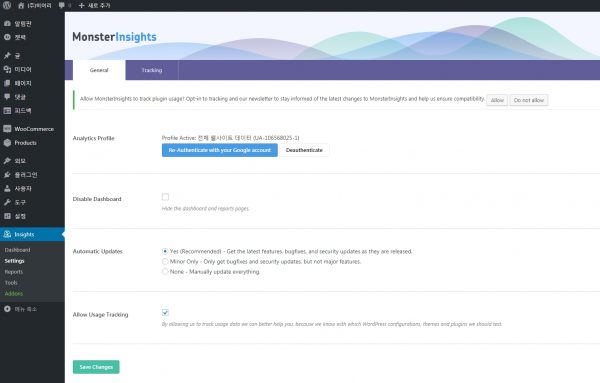Select the Yes (Recommended) automatic updates option
Image resolution: width=600 pixels, height=383 pixels.
coord(165,251)
